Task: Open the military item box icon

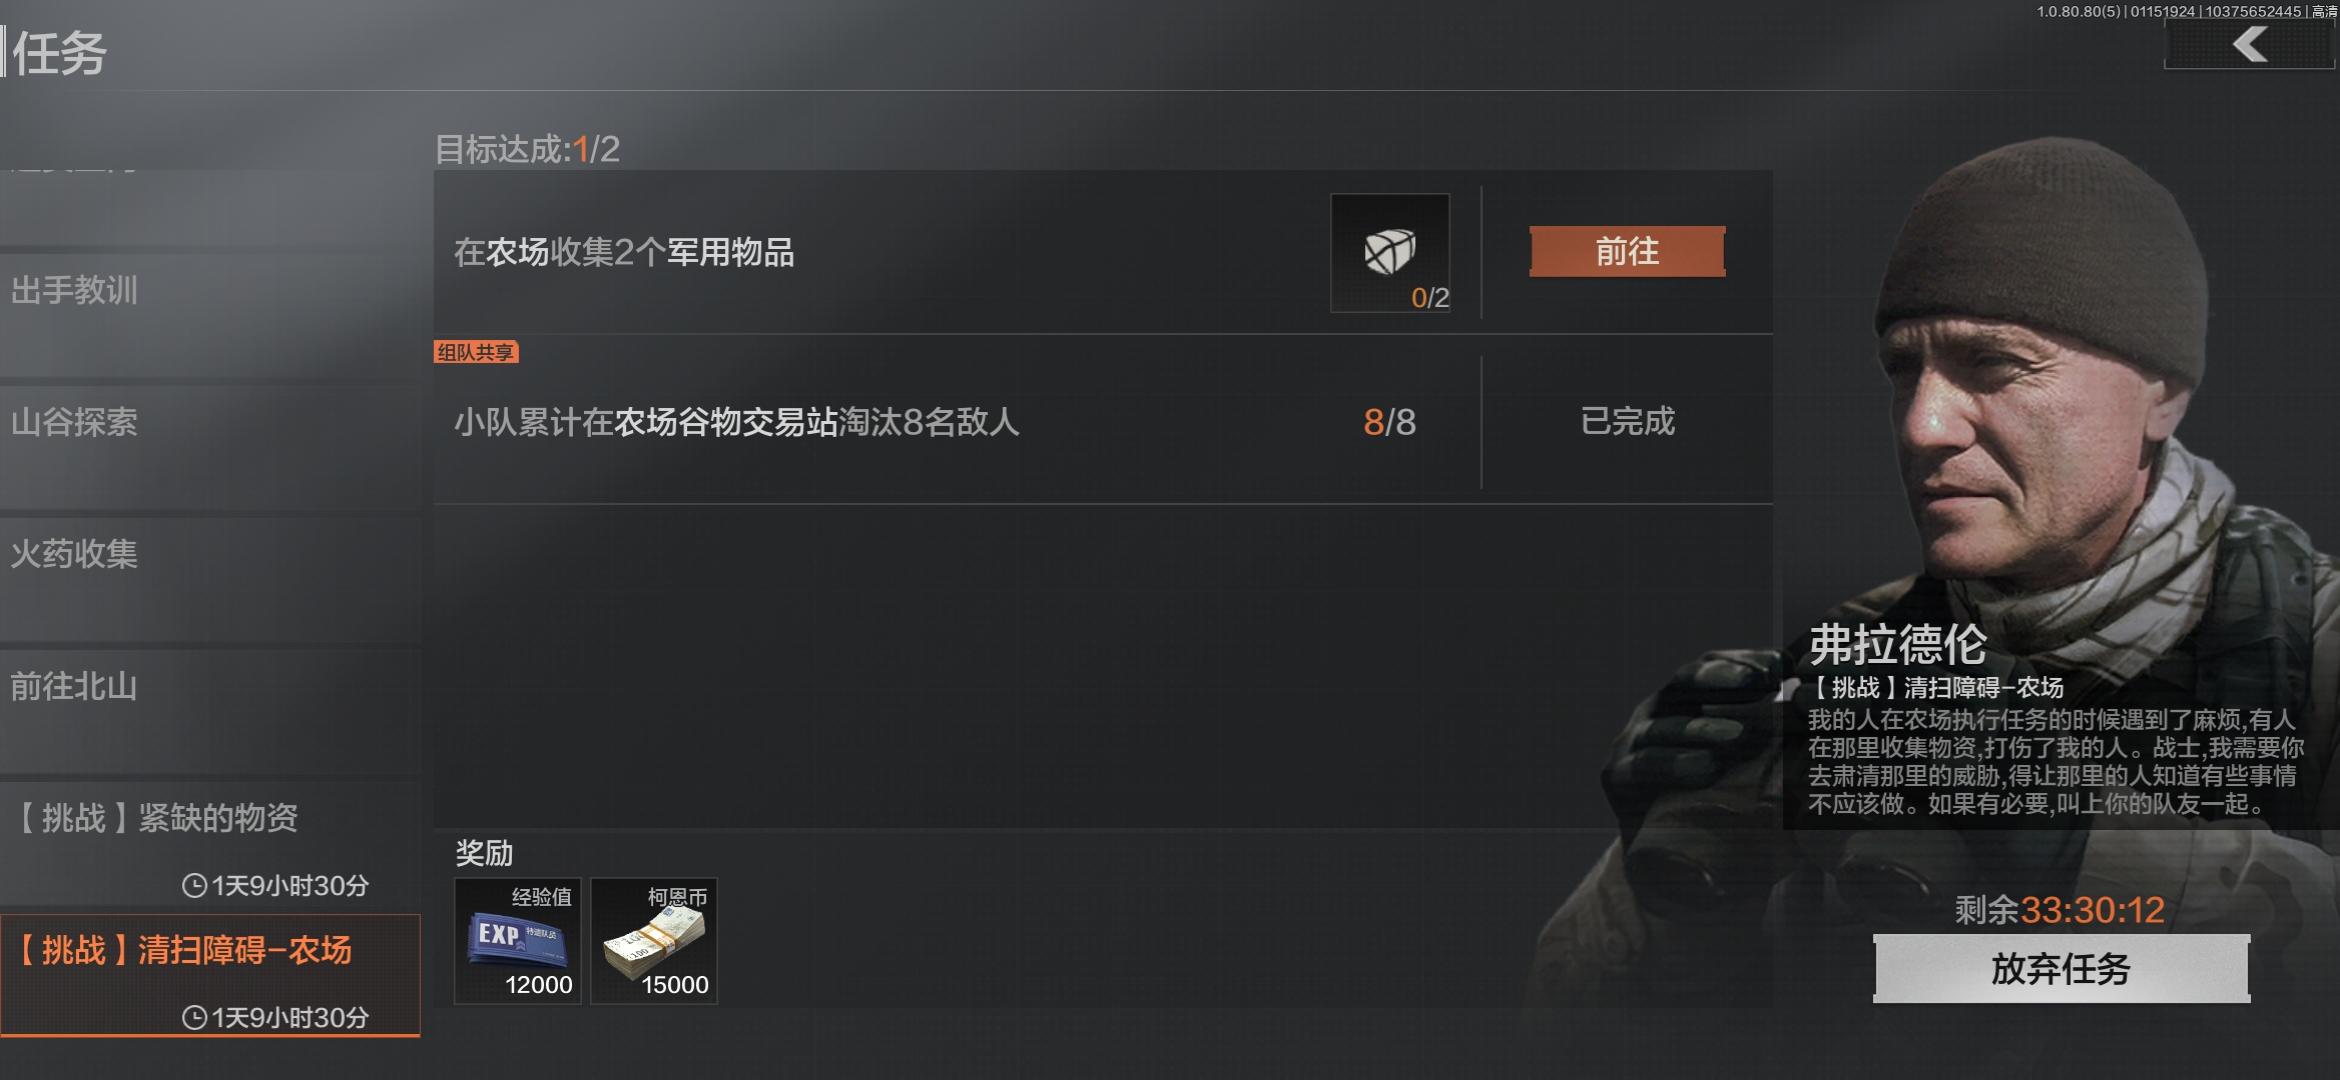Action: point(1390,252)
